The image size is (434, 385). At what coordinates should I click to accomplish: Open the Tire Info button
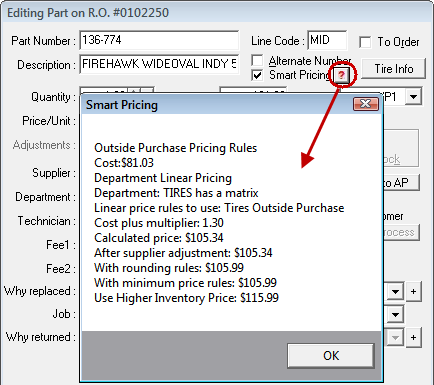(393, 69)
